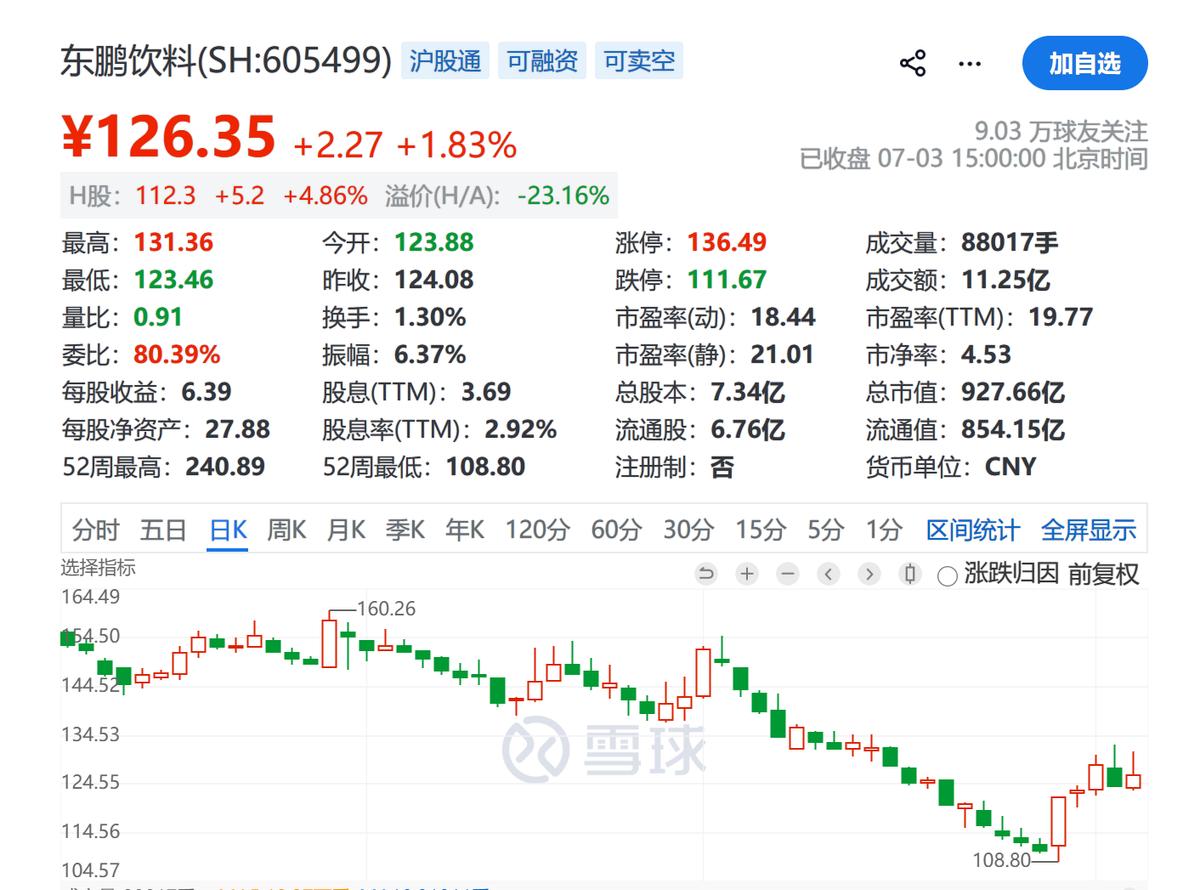Move chart left with the left chevron
Image resolution: width=1200 pixels, height=890 pixels.
pos(828,574)
